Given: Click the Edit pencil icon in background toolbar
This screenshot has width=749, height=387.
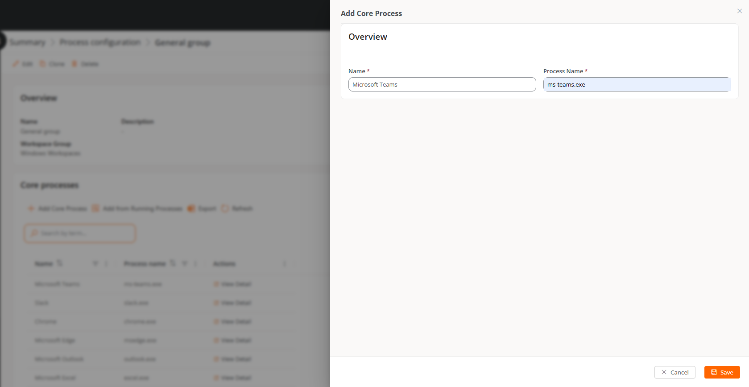Looking at the screenshot, I should pos(16,64).
